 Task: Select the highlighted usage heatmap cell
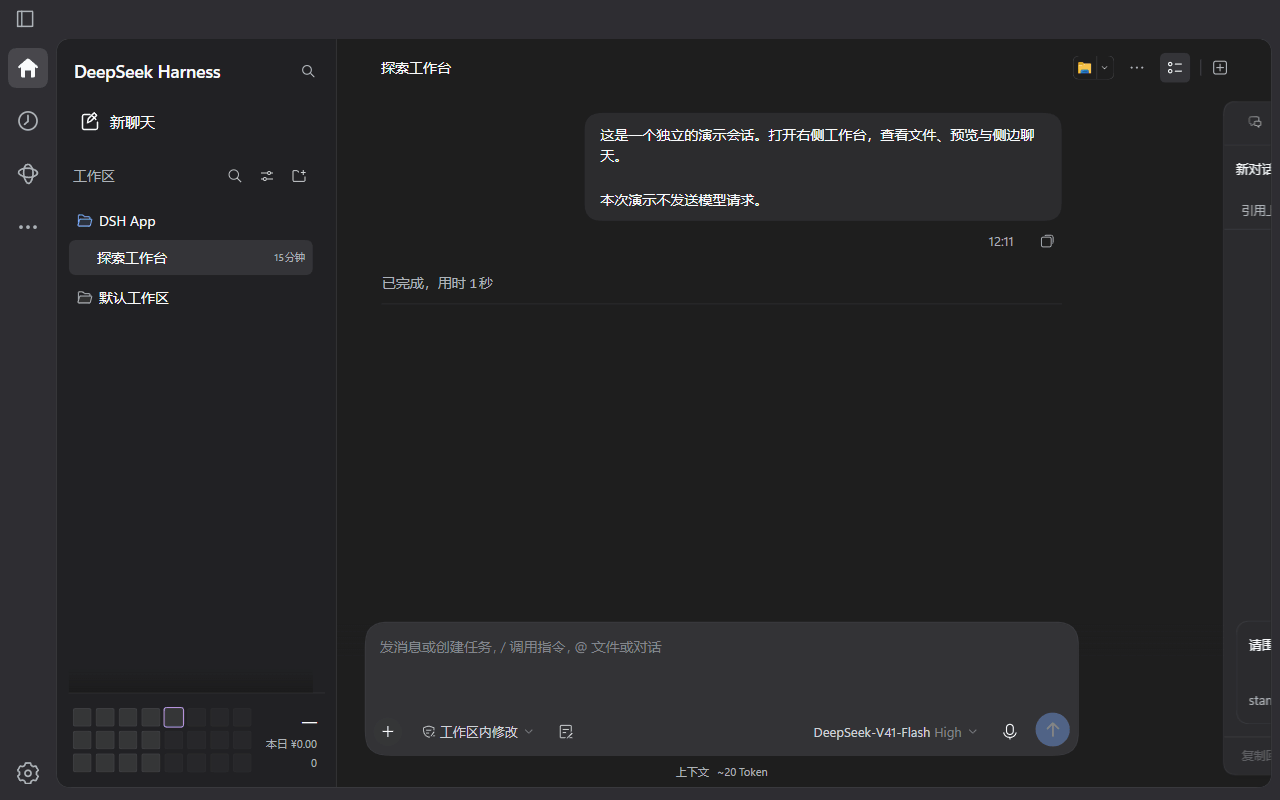pos(174,717)
